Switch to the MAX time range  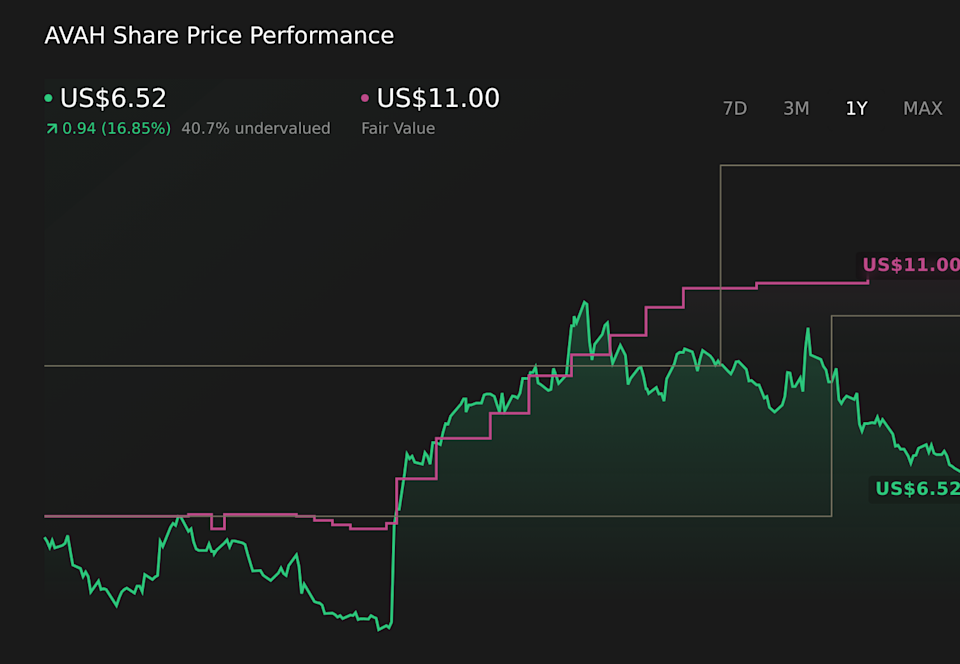coord(921,108)
